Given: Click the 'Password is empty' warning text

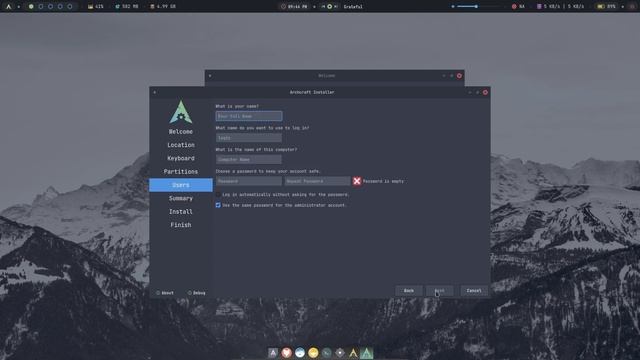Looking at the screenshot, I should tap(383, 181).
